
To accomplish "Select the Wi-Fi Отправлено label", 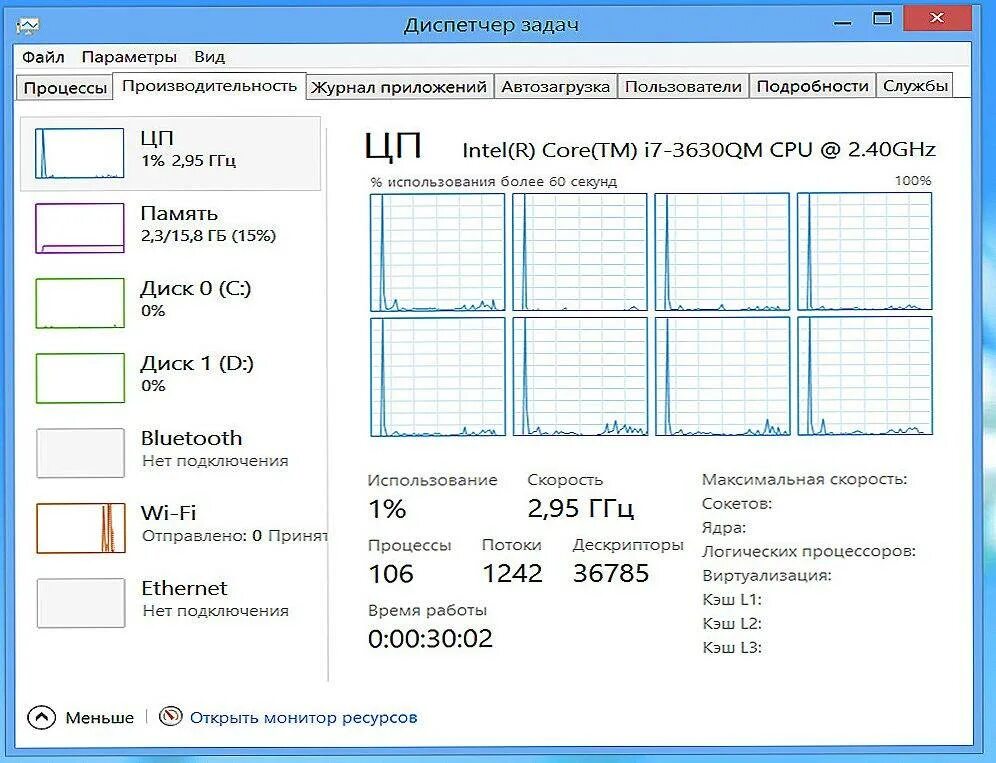I will [x=234, y=524].
